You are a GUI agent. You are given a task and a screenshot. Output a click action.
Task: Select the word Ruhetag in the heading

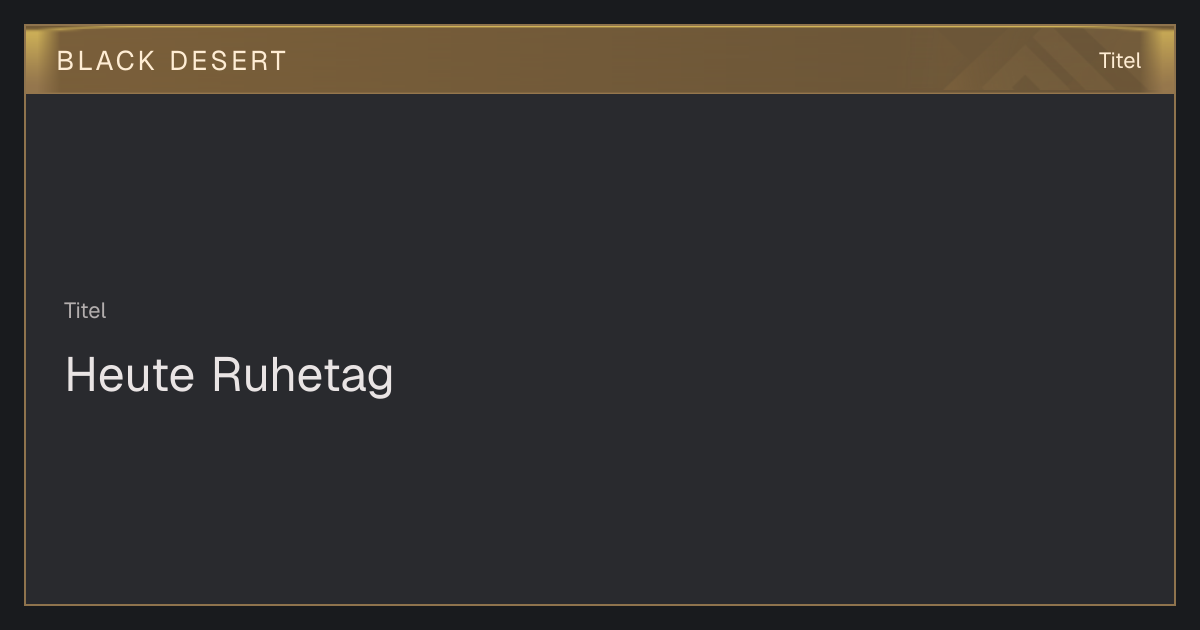tap(303, 376)
